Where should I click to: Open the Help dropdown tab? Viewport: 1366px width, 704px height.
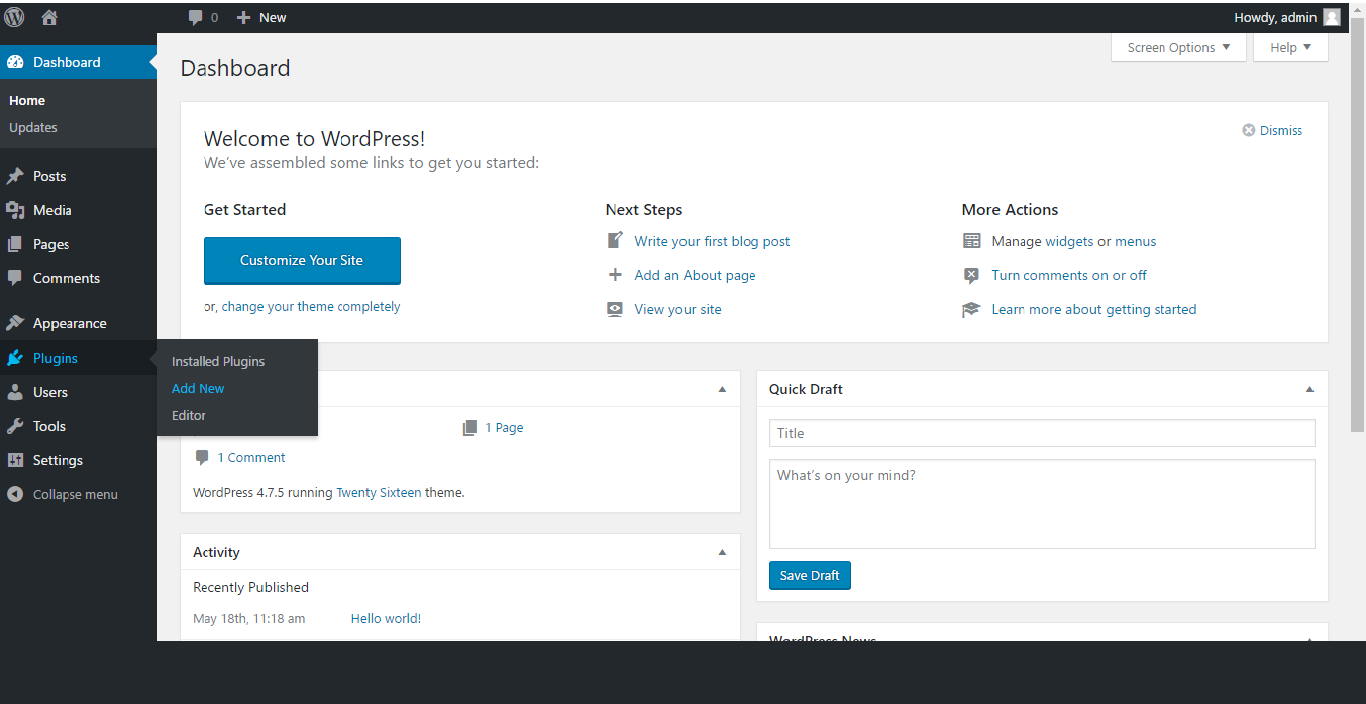[1291, 47]
